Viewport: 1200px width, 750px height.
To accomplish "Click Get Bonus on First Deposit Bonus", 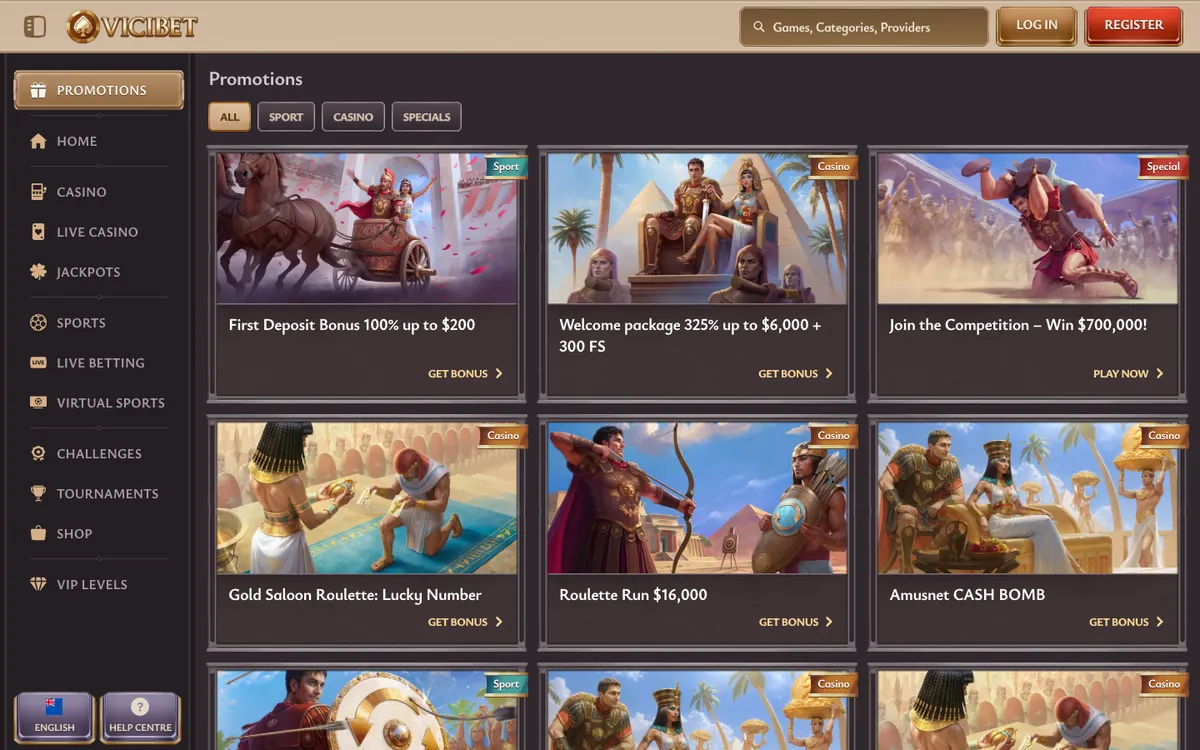I will coord(466,373).
